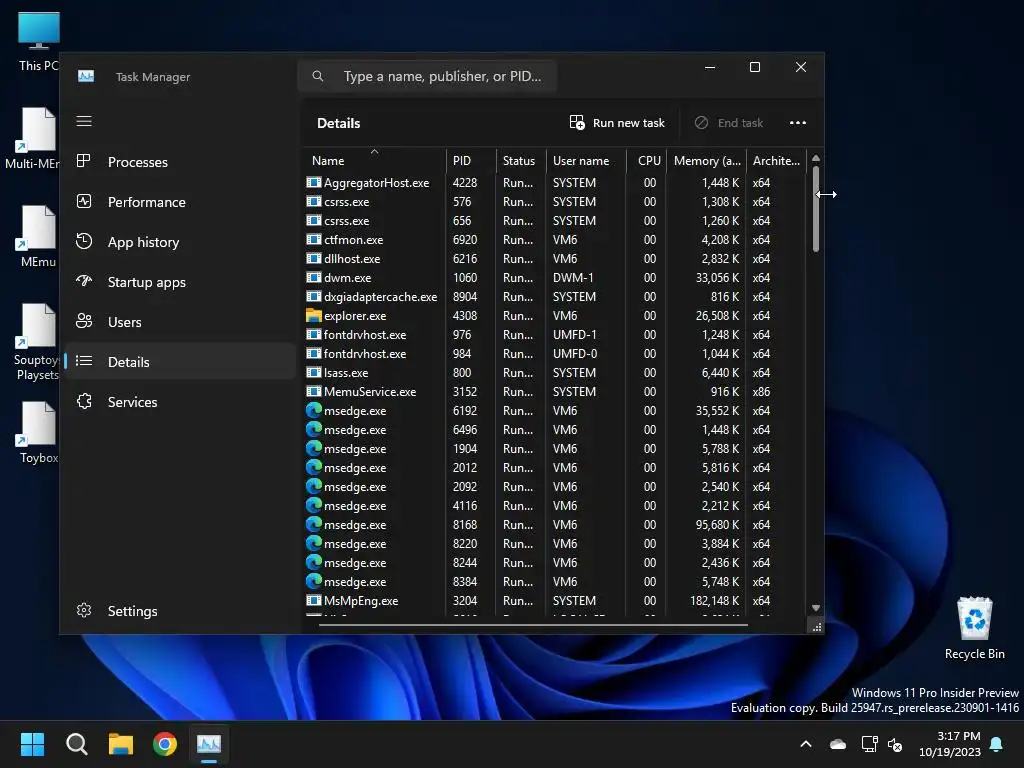Switch to the Services page
This screenshot has height=768, width=1024.
click(181, 402)
